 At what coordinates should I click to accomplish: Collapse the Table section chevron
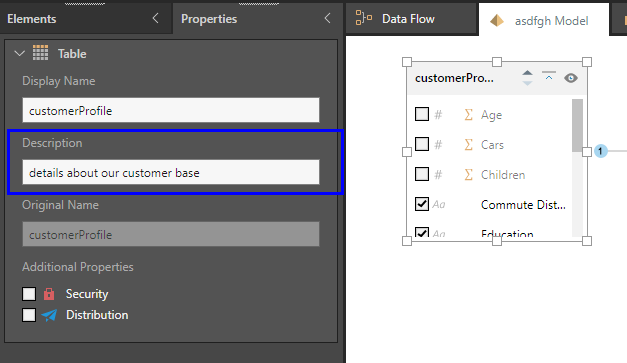pos(19,53)
